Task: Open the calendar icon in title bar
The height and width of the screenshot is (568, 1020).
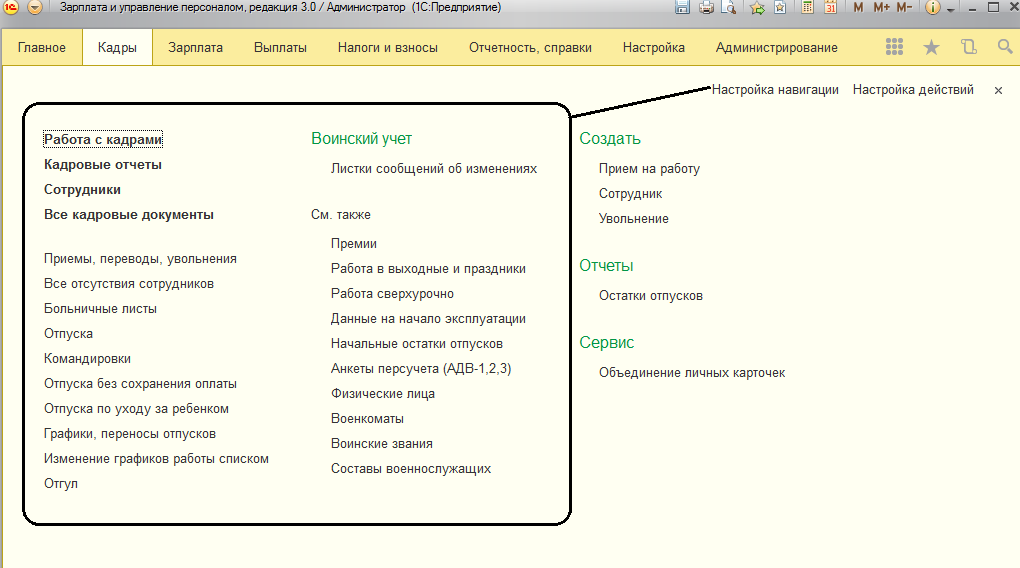Action: (830, 8)
